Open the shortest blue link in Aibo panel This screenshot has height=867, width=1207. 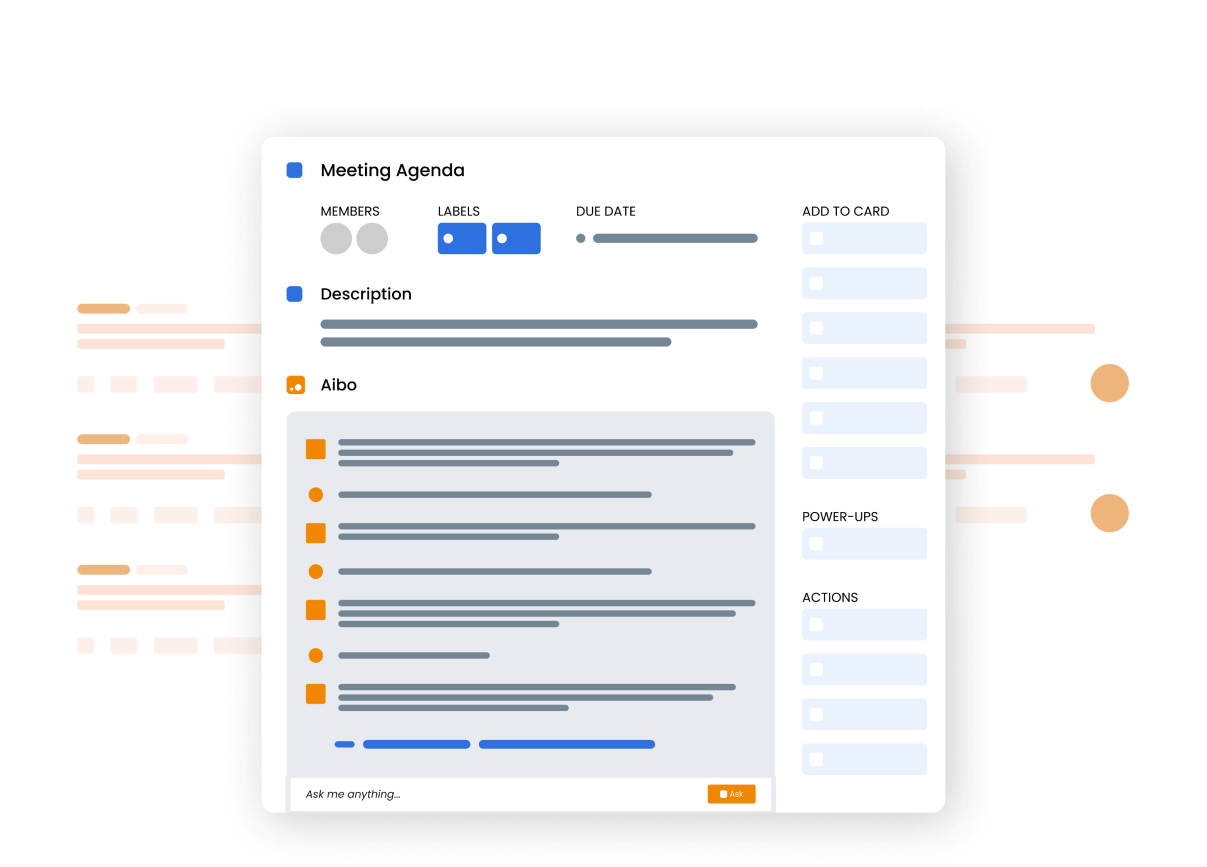pos(344,744)
